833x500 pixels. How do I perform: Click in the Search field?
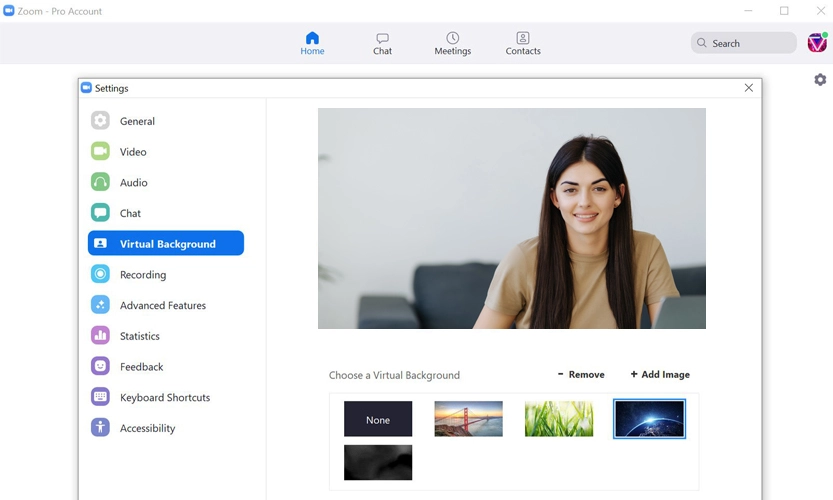(750, 43)
